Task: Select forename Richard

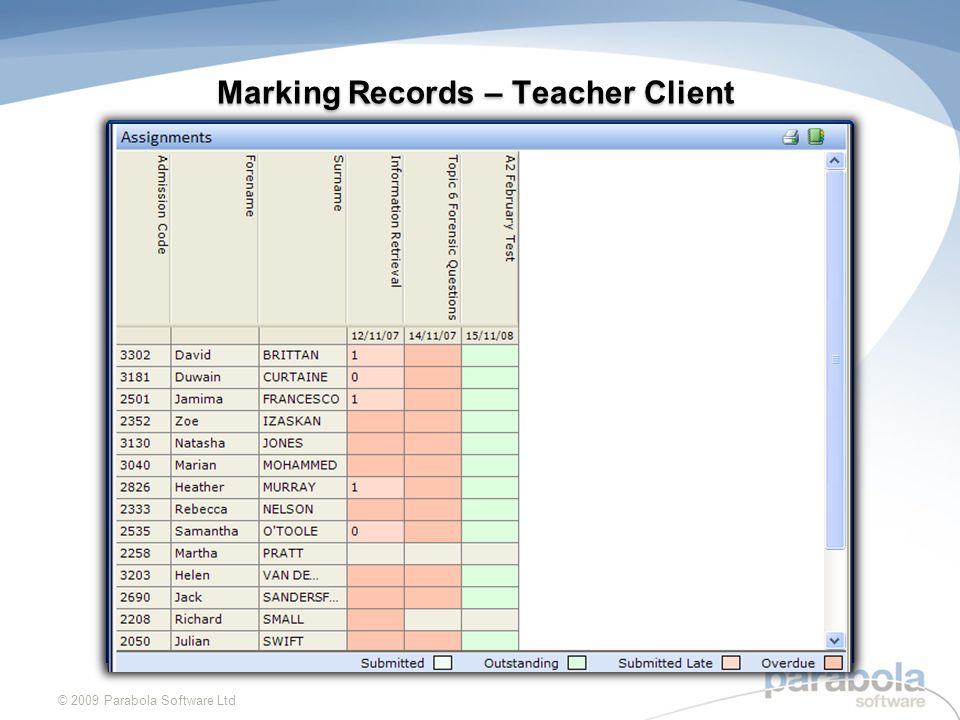Action: click(215, 620)
